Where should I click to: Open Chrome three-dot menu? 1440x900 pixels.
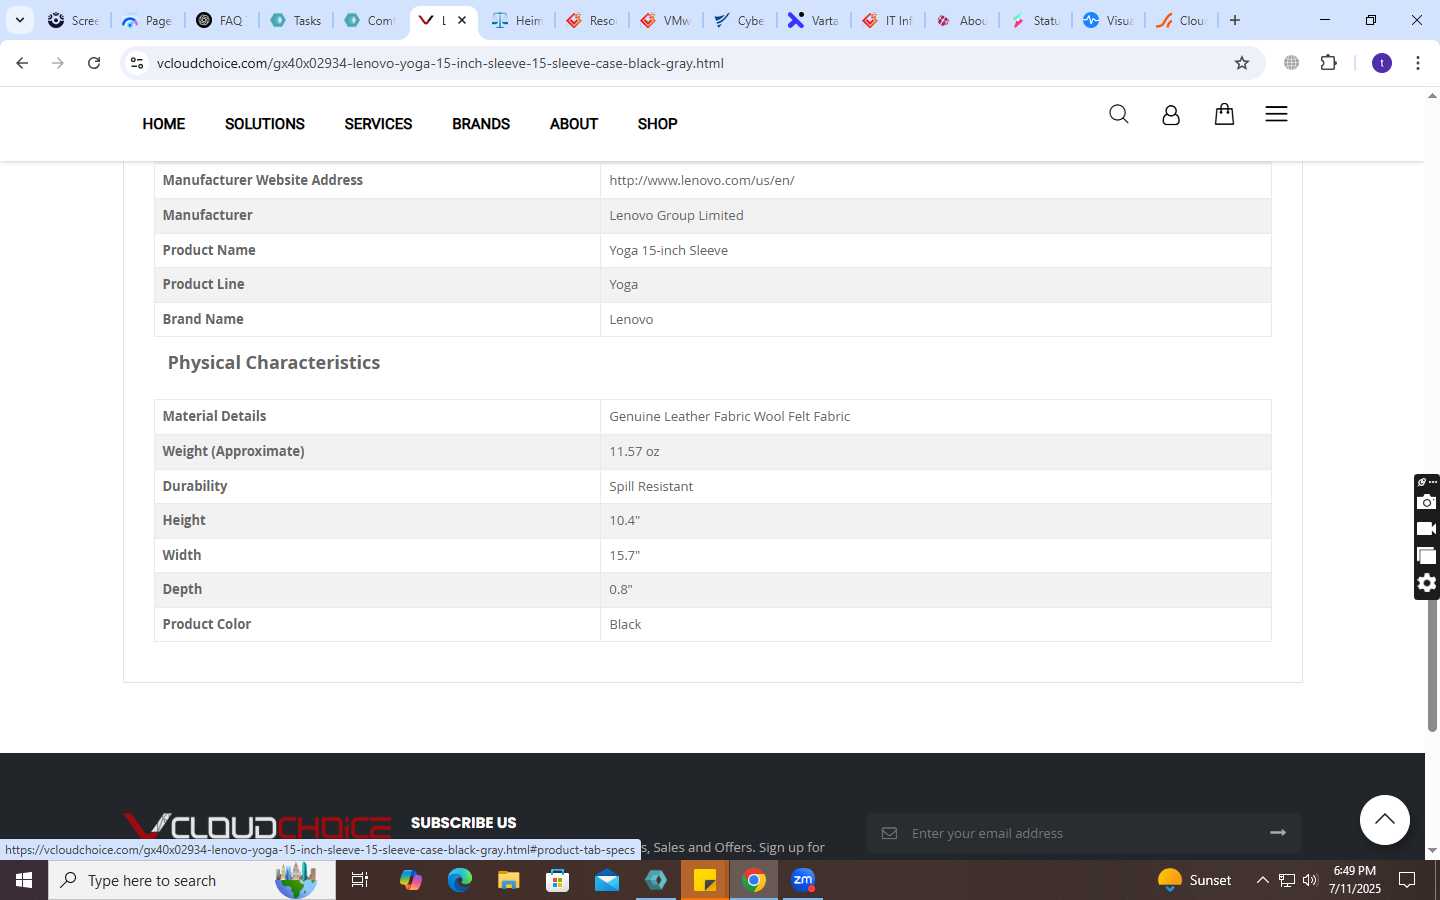tap(1418, 63)
